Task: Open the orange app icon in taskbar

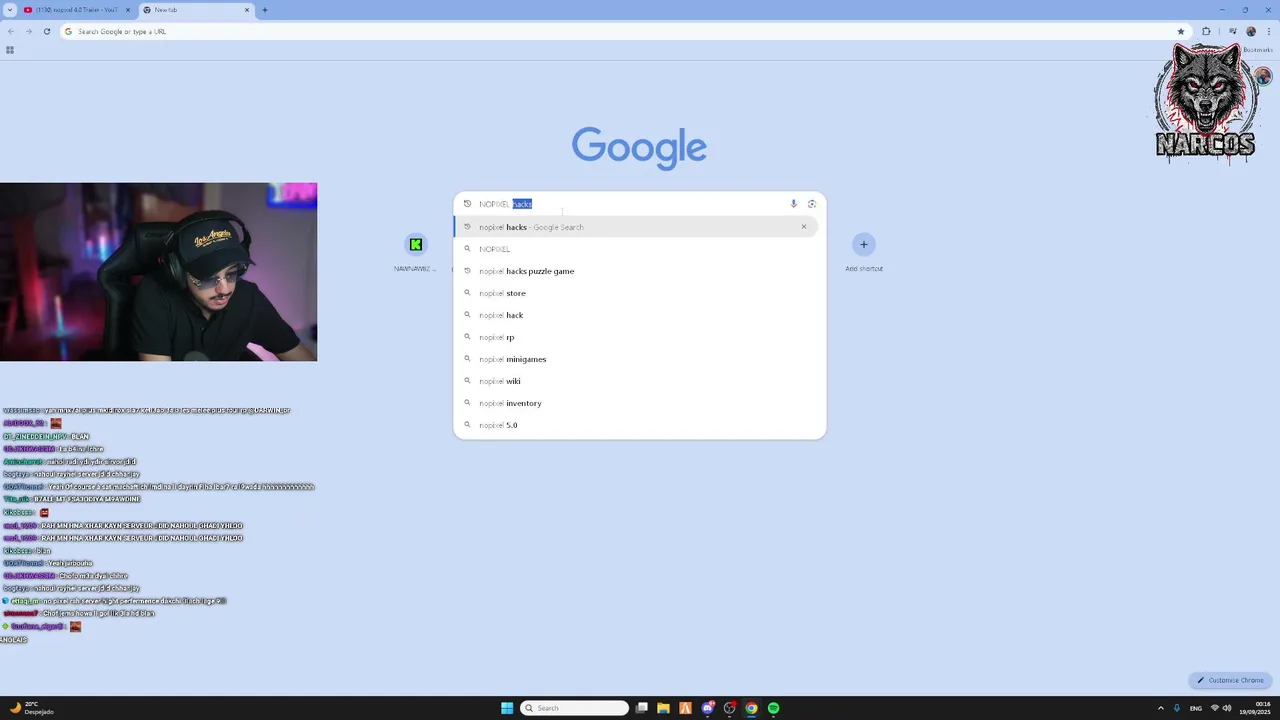Action: coord(685,708)
